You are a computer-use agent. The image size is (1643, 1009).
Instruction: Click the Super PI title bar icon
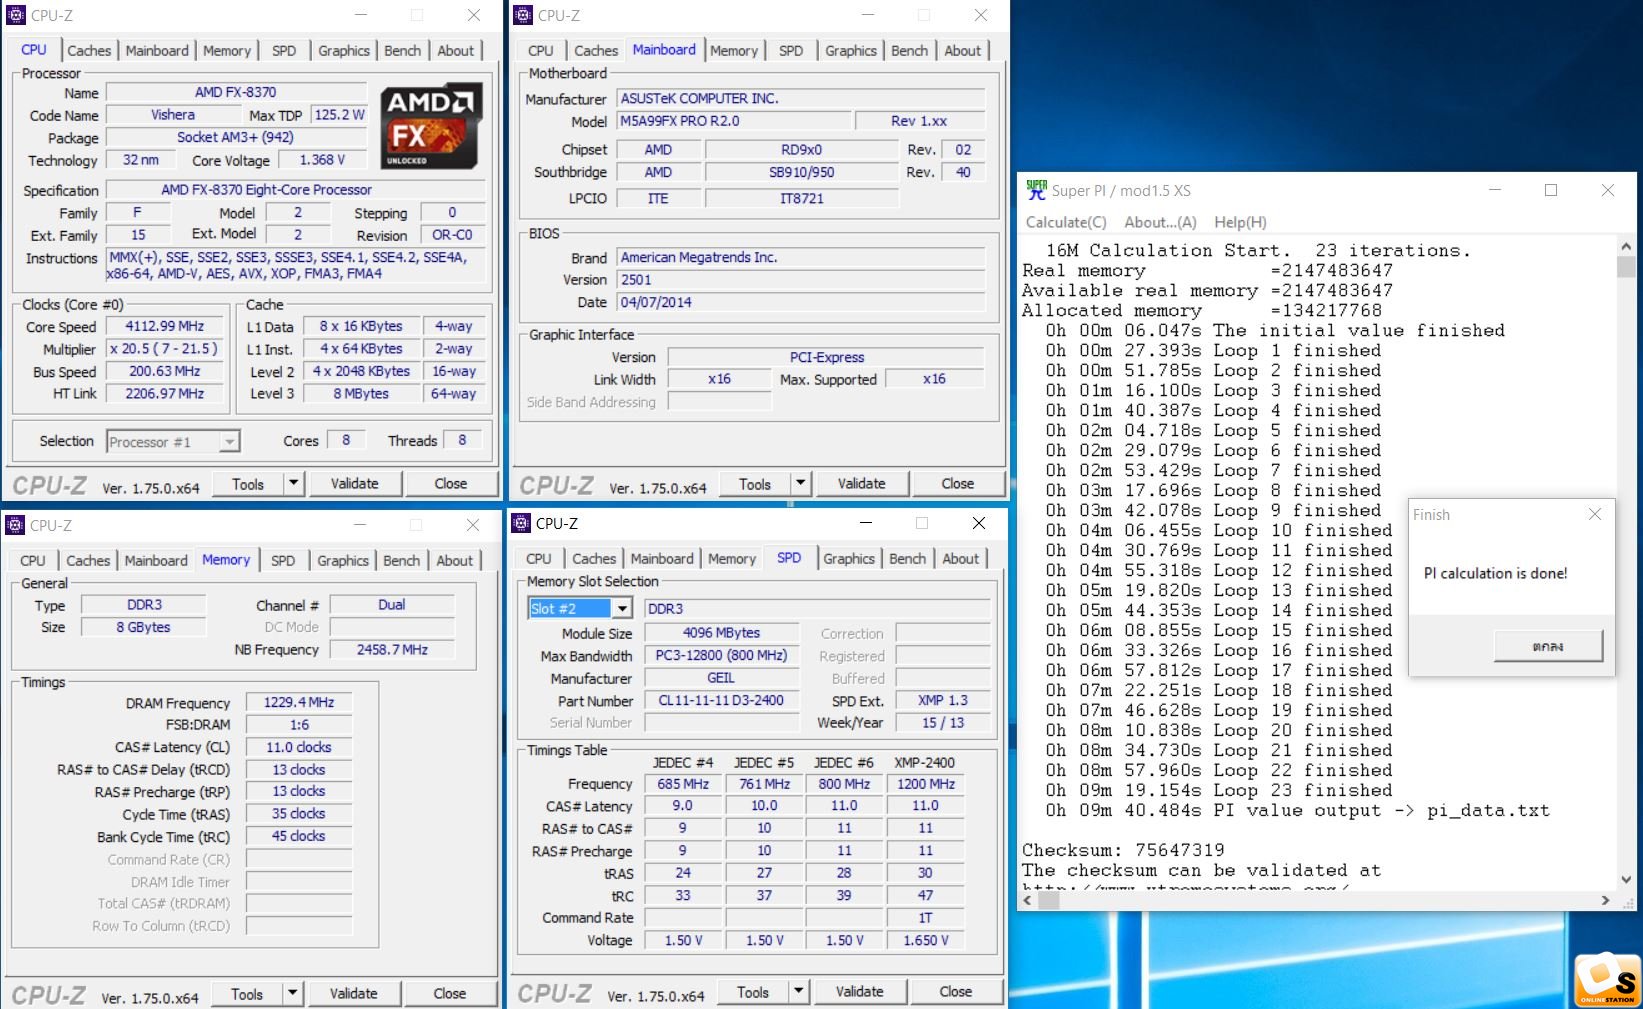pyautogui.click(x=1036, y=190)
